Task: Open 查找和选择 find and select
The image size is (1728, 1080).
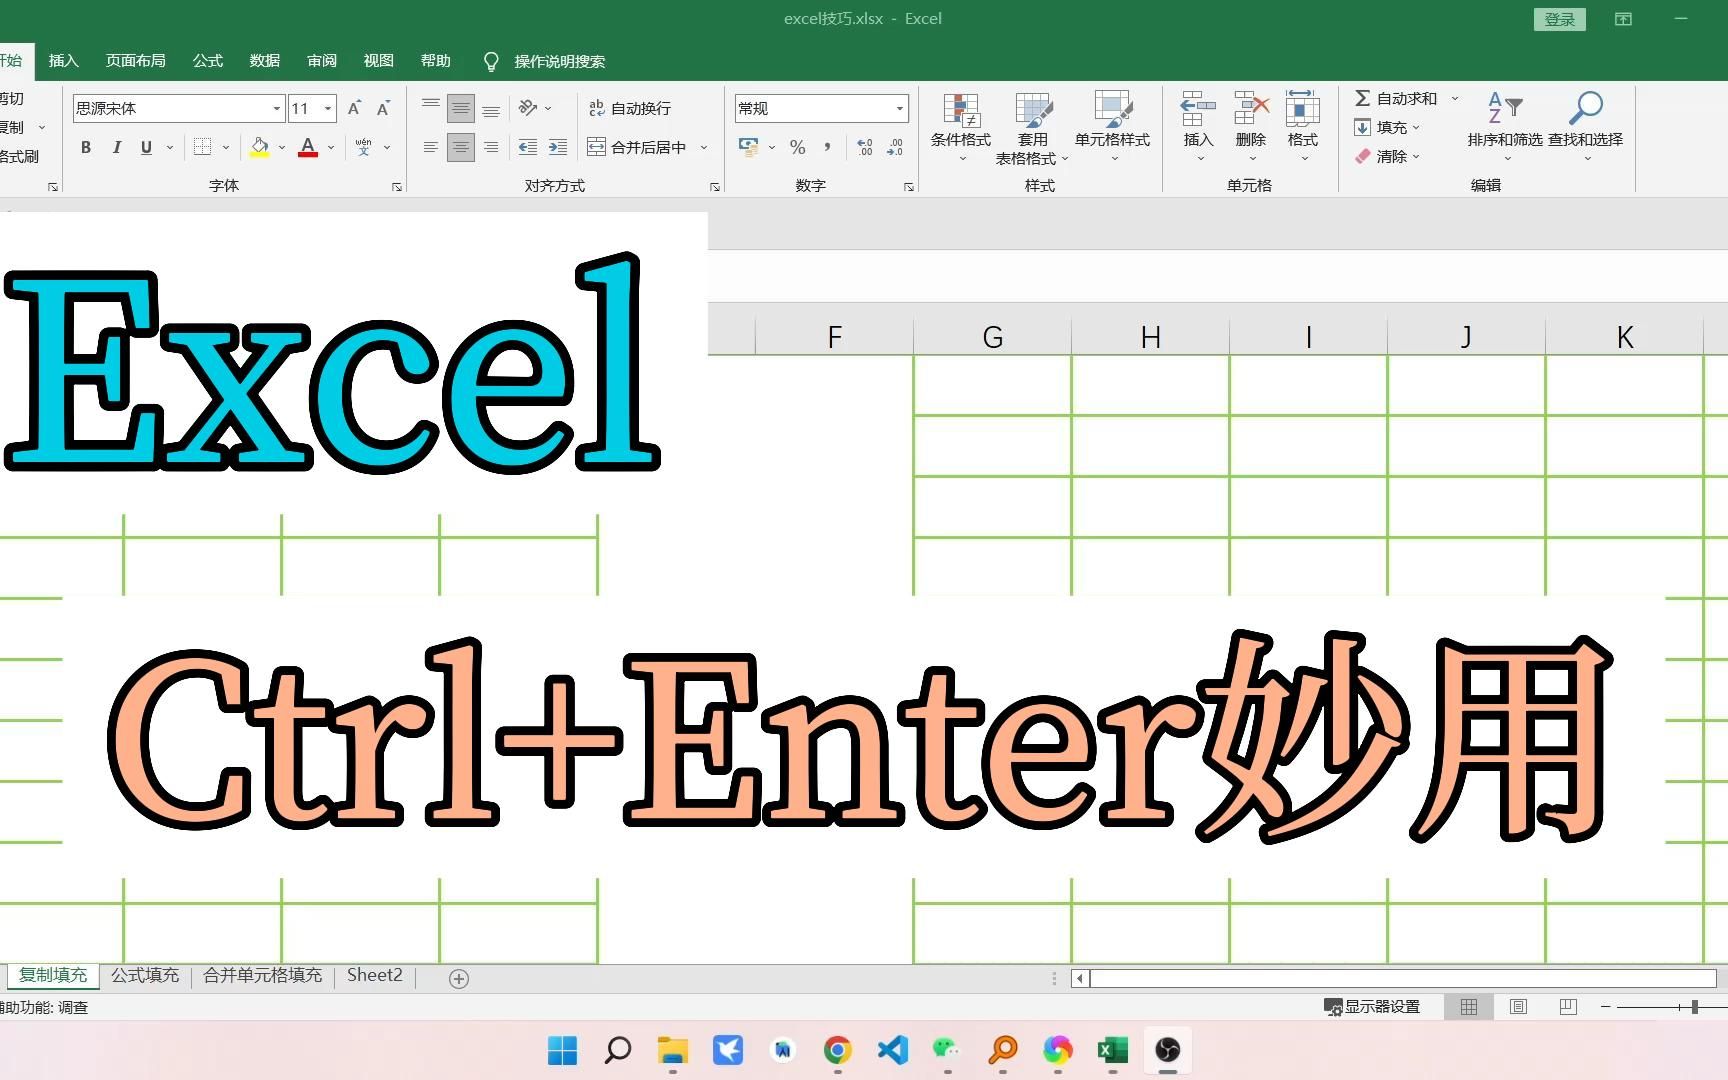Action: coord(1586,127)
